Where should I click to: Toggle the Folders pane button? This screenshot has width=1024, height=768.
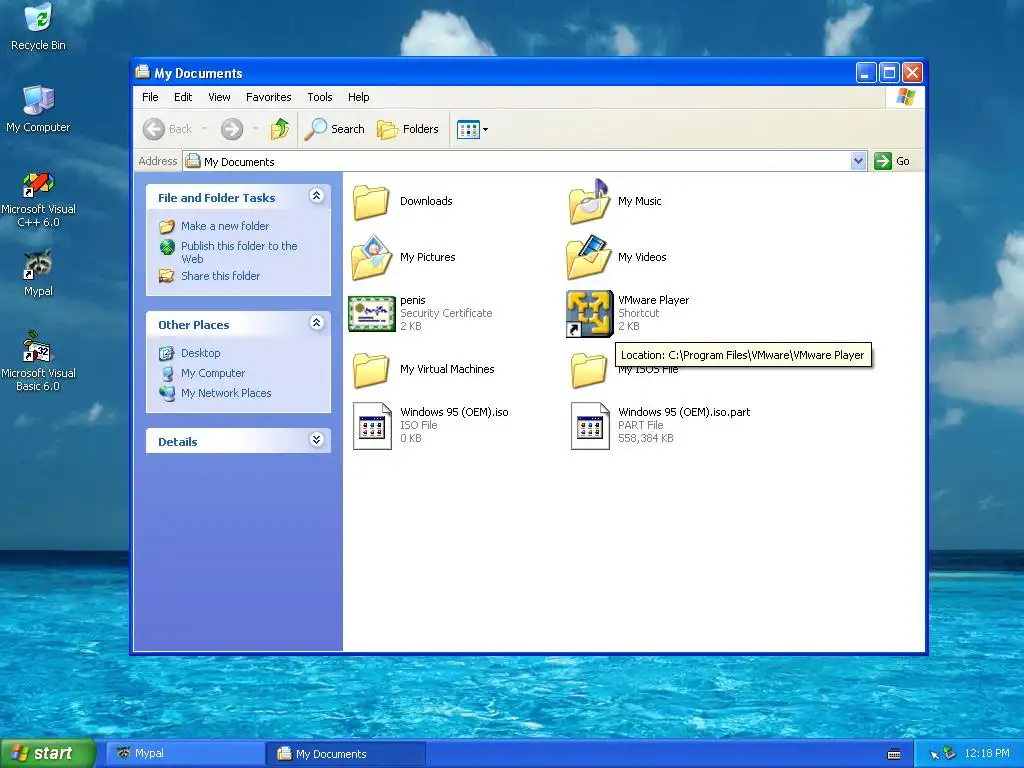tap(408, 129)
